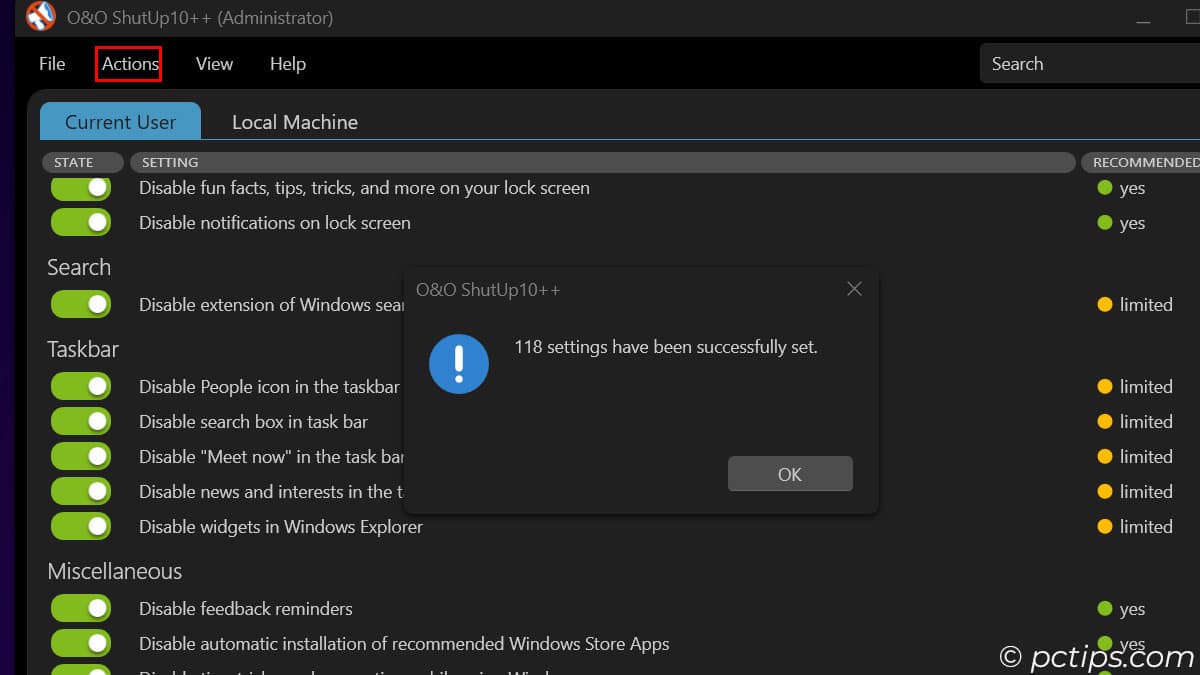Viewport: 1200px width, 675px height.
Task: Toggle Disable fun facts on lock screen
Action: tap(81, 188)
